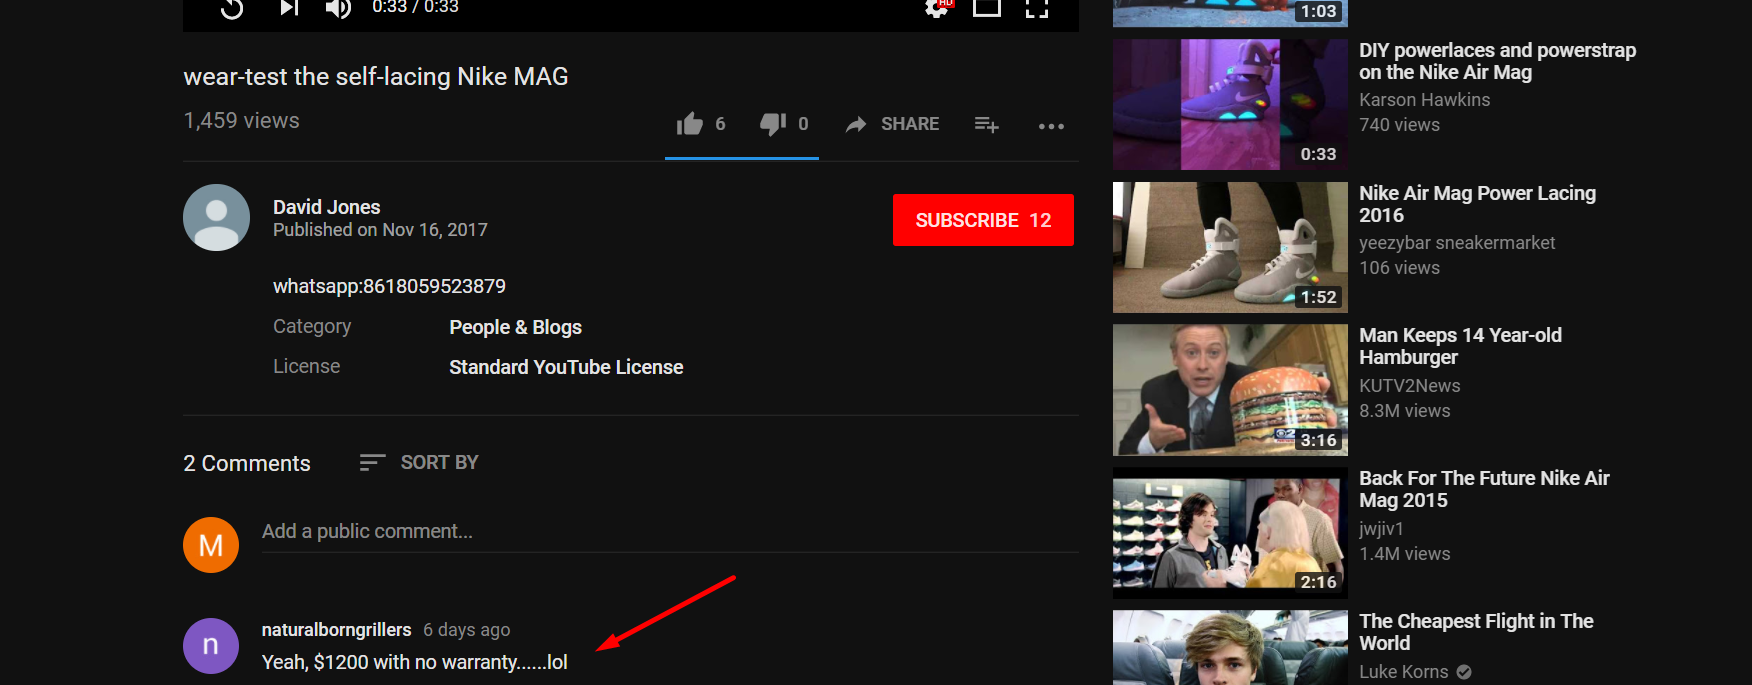Open Cheapest Flight video thumbnail

[x=1230, y=647]
